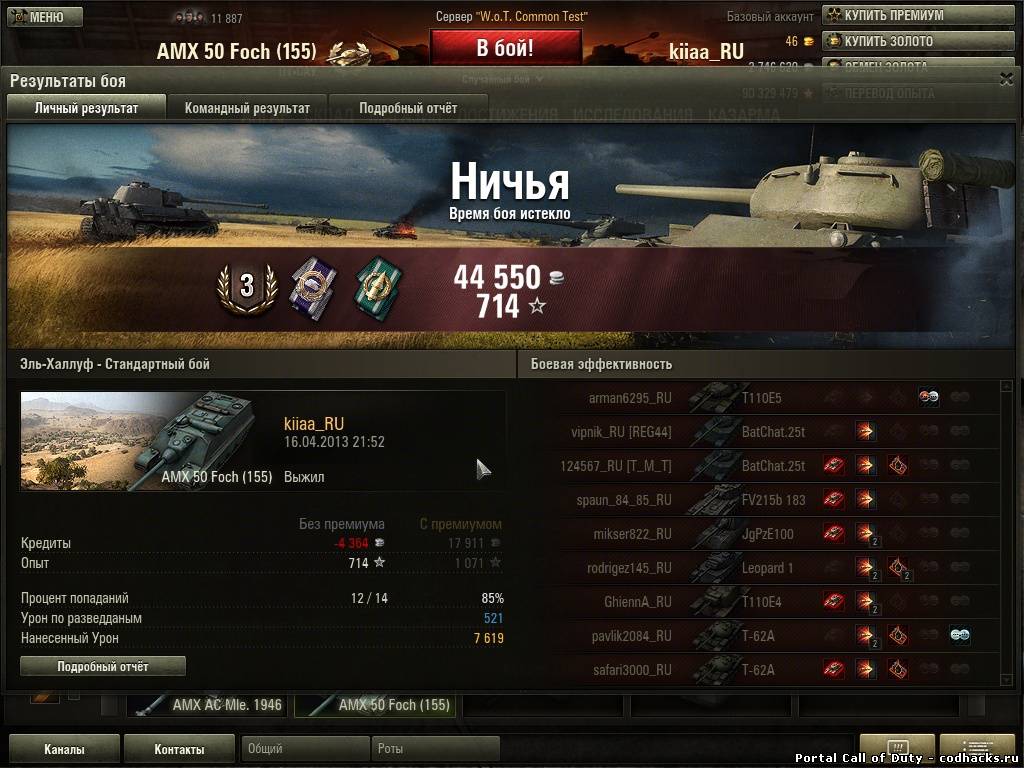Click pavlik2084_RU's assist icon in T-62A row
The height and width of the screenshot is (768, 1024).
coord(959,635)
